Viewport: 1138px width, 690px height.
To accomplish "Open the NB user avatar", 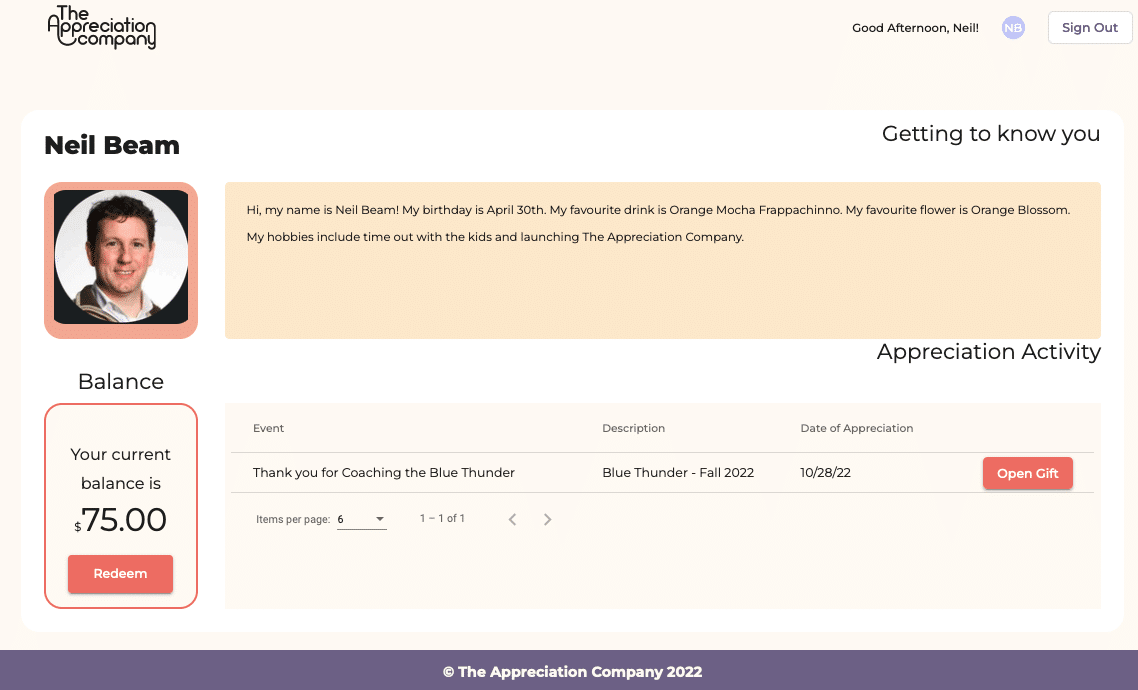I will pyautogui.click(x=1012, y=28).
